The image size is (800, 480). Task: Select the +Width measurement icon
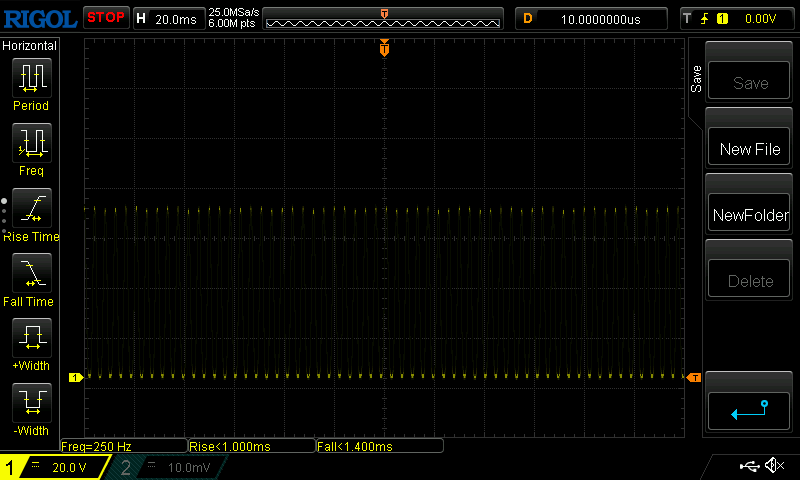[x=32, y=337]
